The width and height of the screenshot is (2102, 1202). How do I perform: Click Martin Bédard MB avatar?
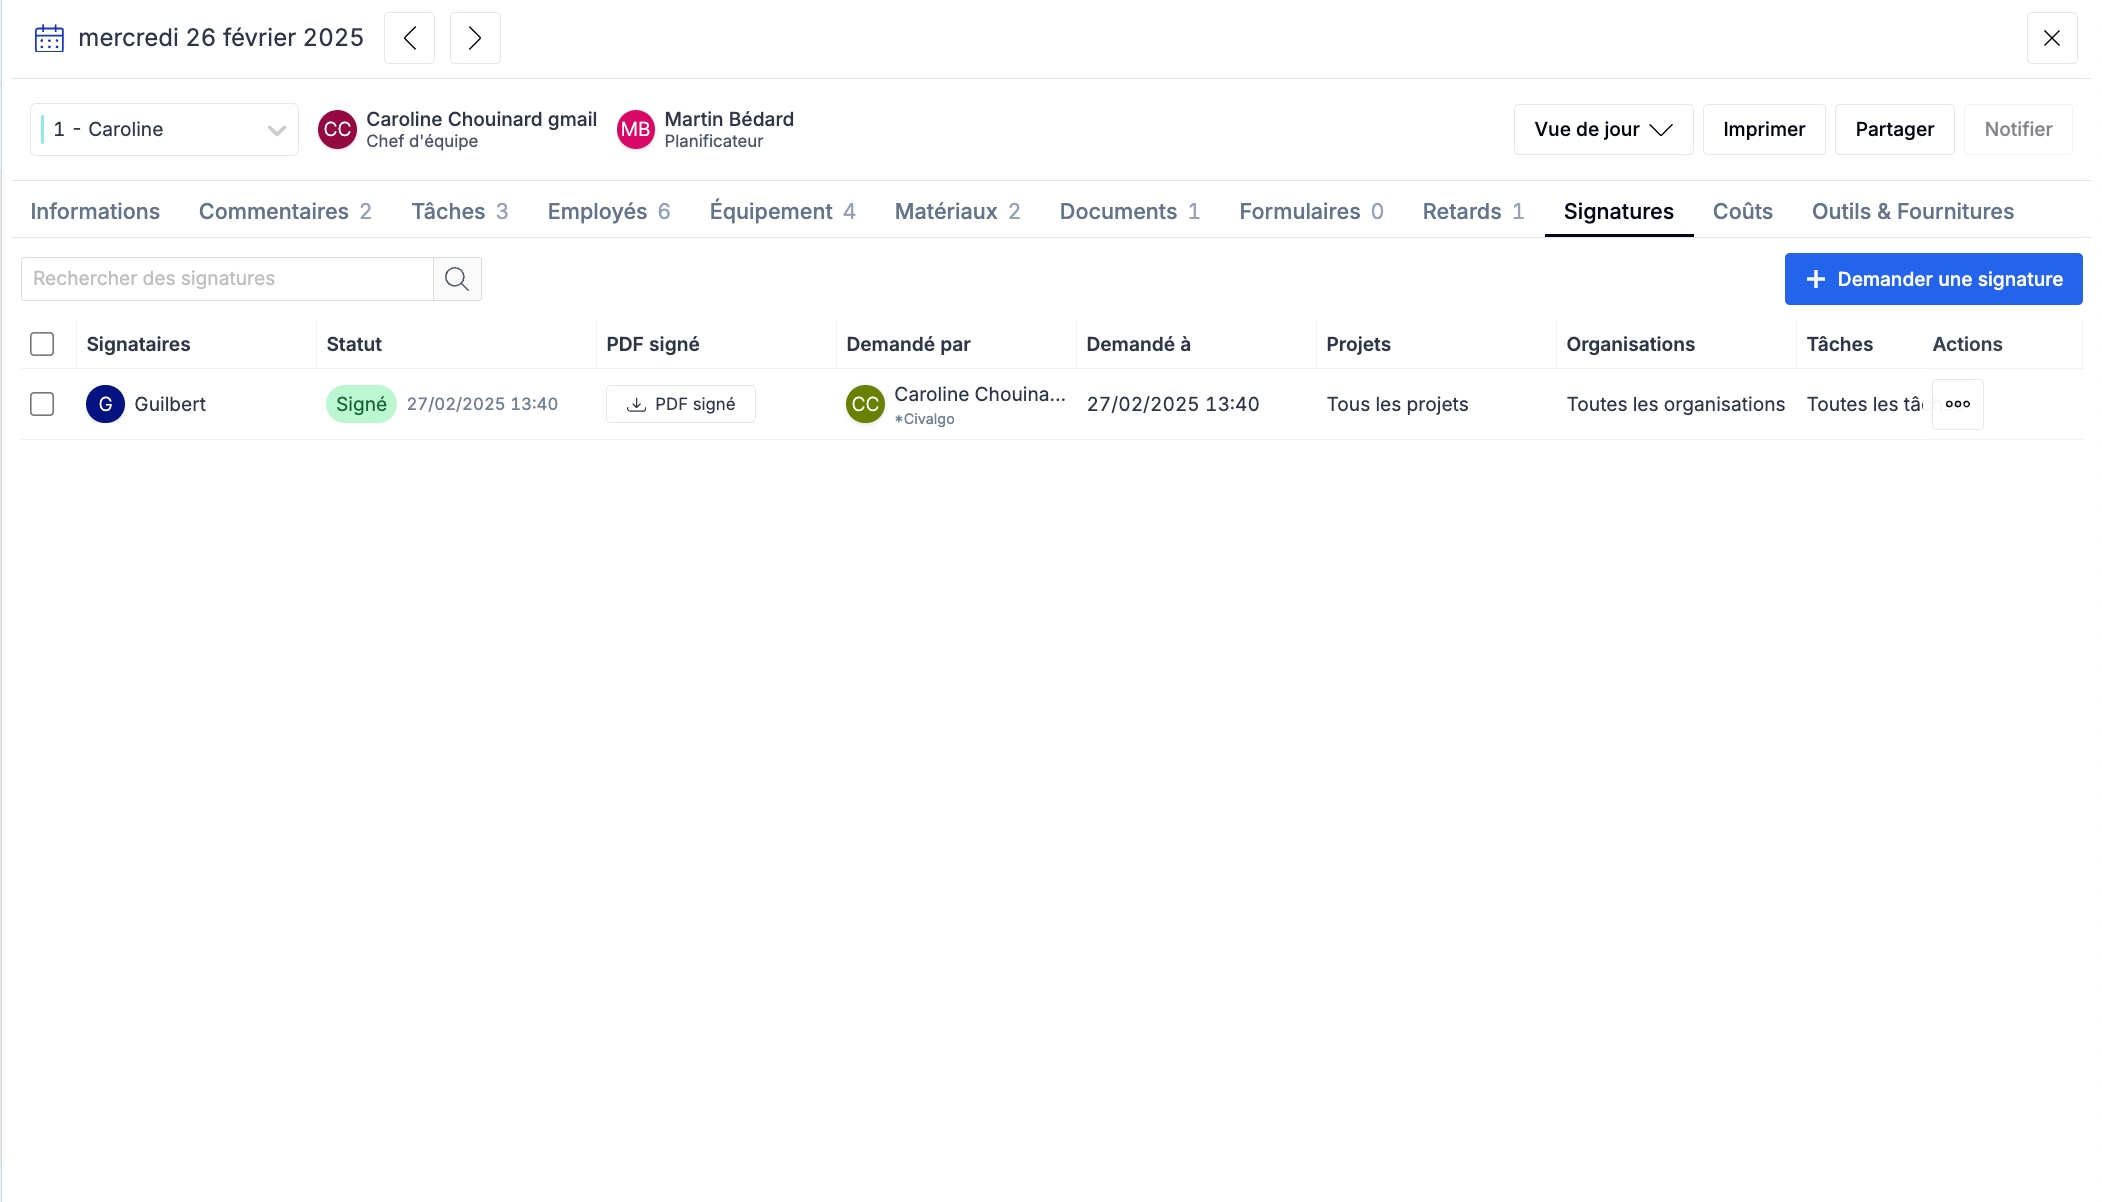pos(635,129)
